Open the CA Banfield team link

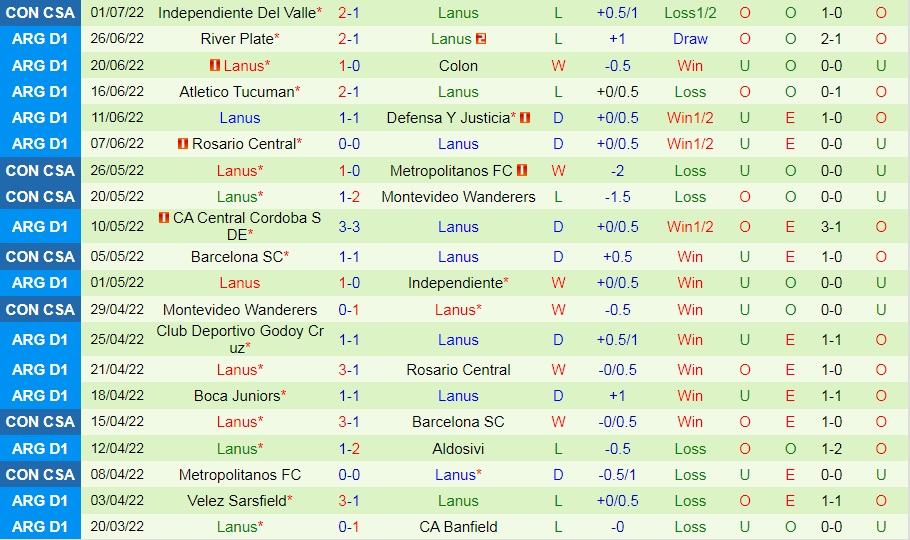pos(458,526)
